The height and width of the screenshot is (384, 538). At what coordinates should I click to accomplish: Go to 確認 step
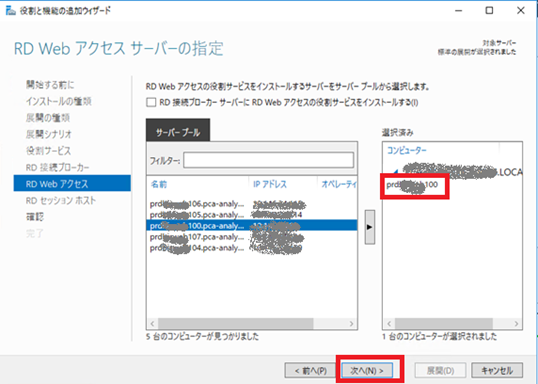[35, 217]
